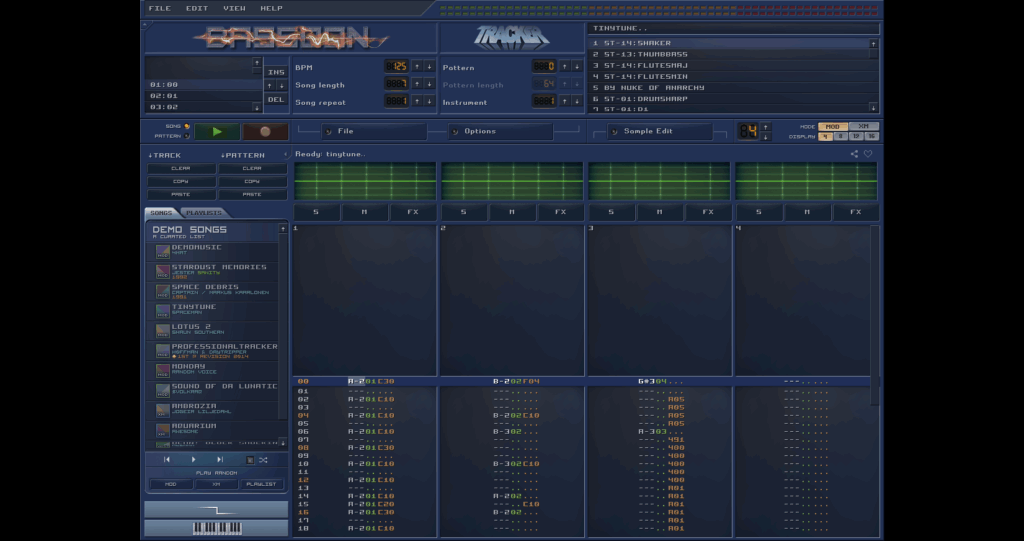
Task: Switch mode to XM
Action: pyautogui.click(x=863, y=127)
